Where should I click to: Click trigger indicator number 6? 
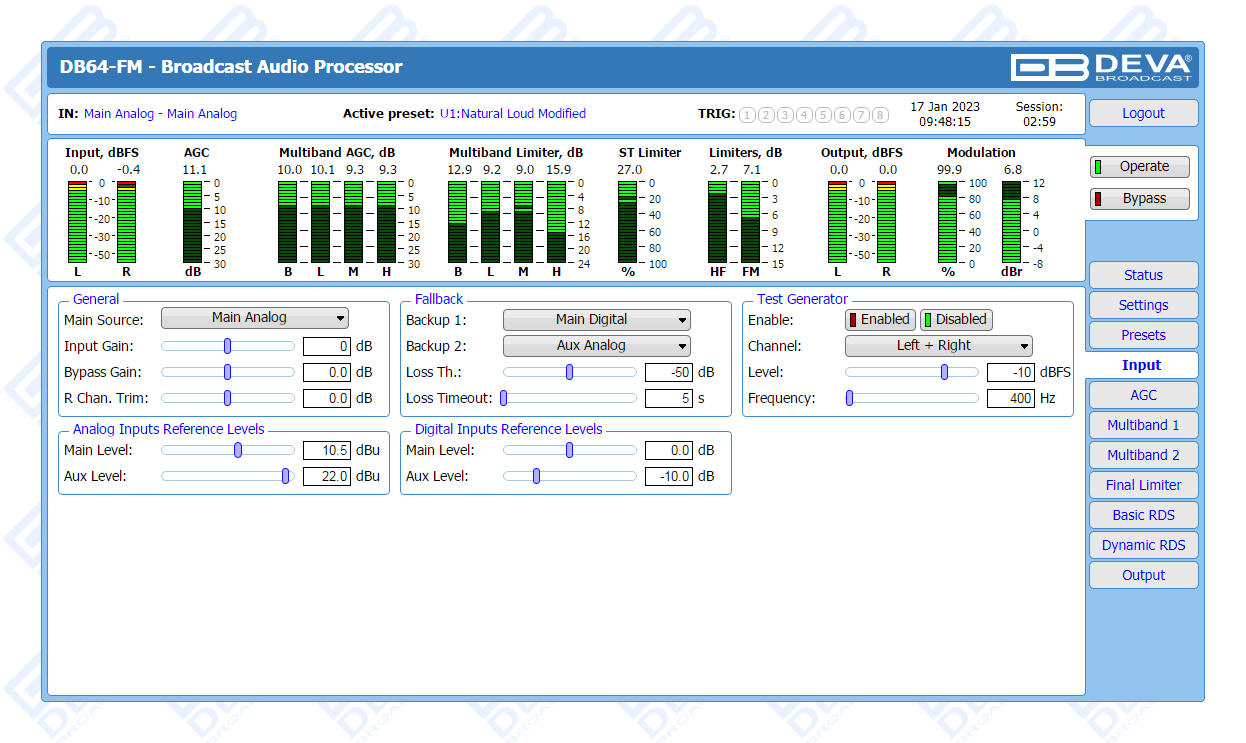(842, 115)
